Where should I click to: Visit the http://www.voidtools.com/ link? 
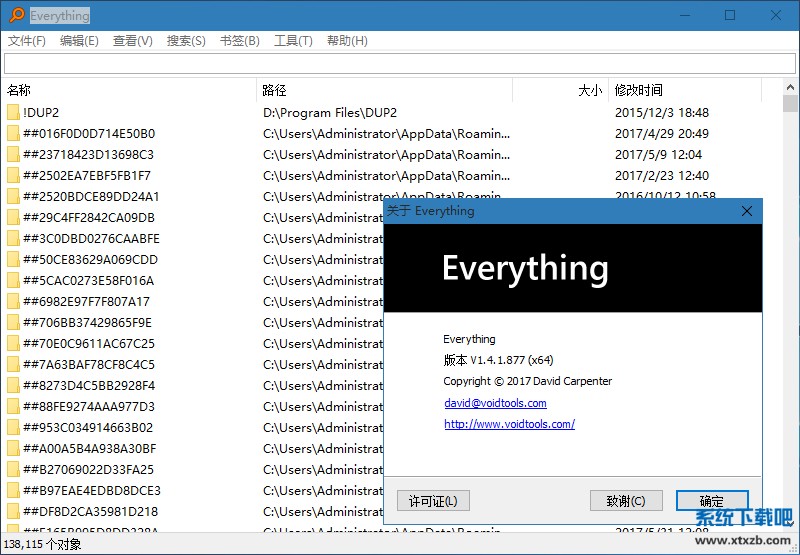[509, 424]
